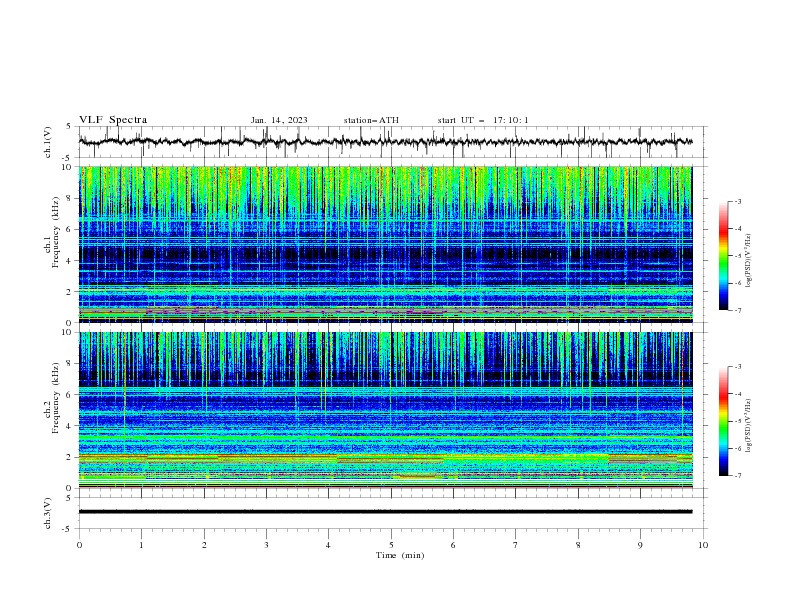Click the time axis tick label "2"

[x=204, y=545]
